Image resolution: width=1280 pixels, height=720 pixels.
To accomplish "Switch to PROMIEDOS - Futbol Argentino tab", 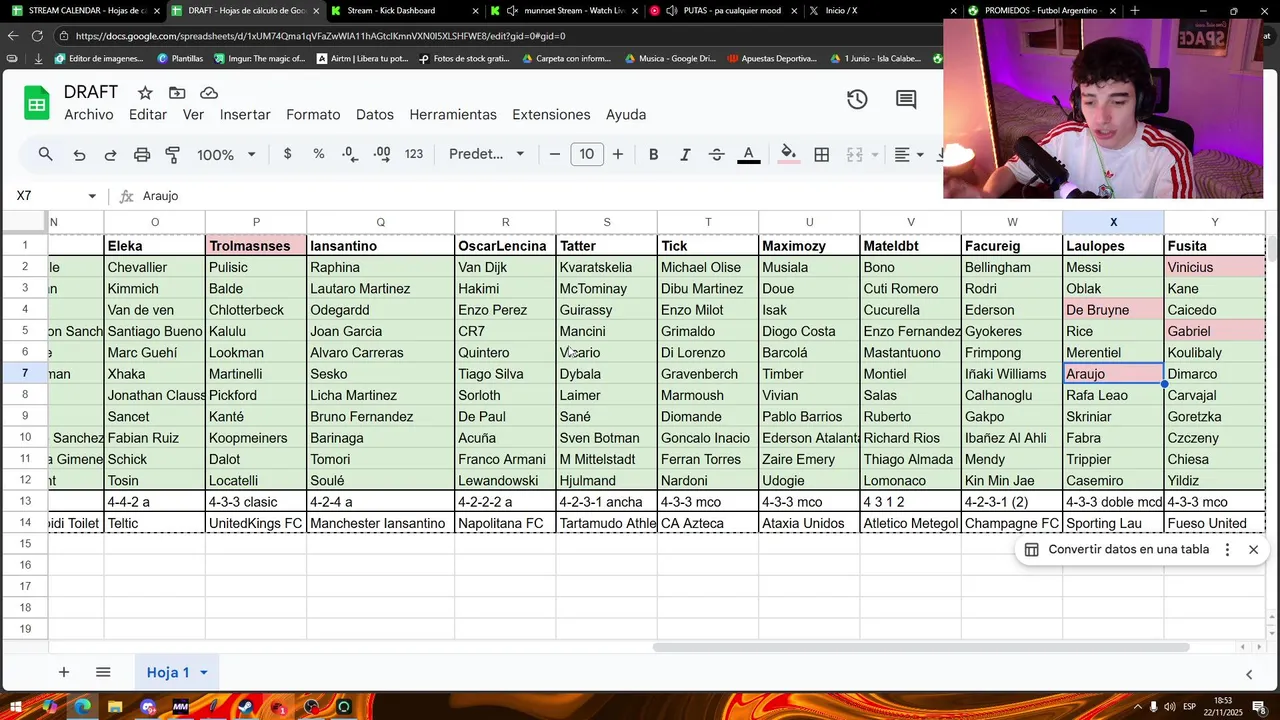I will (1040, 11).
